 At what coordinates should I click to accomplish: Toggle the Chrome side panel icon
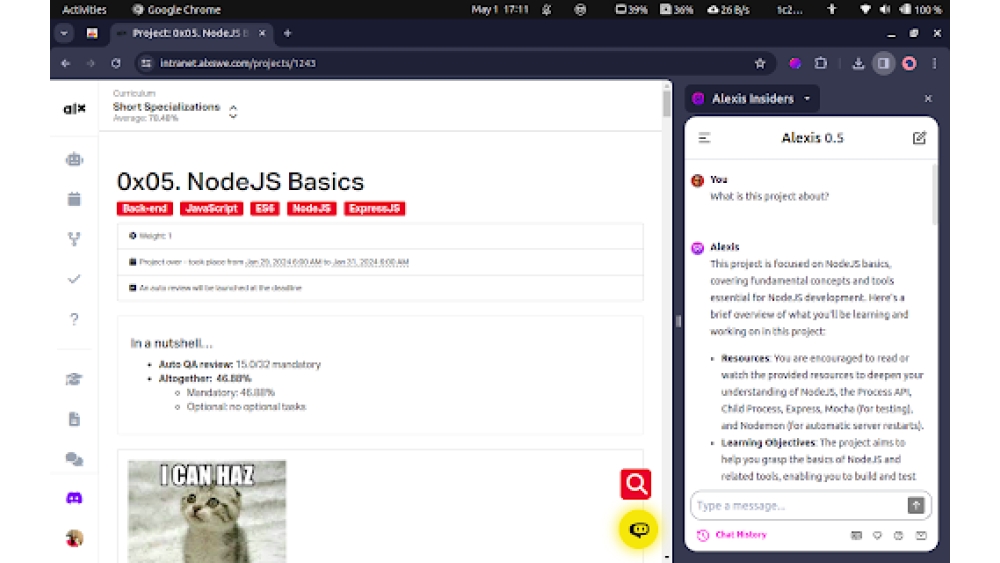coord(883,63)
